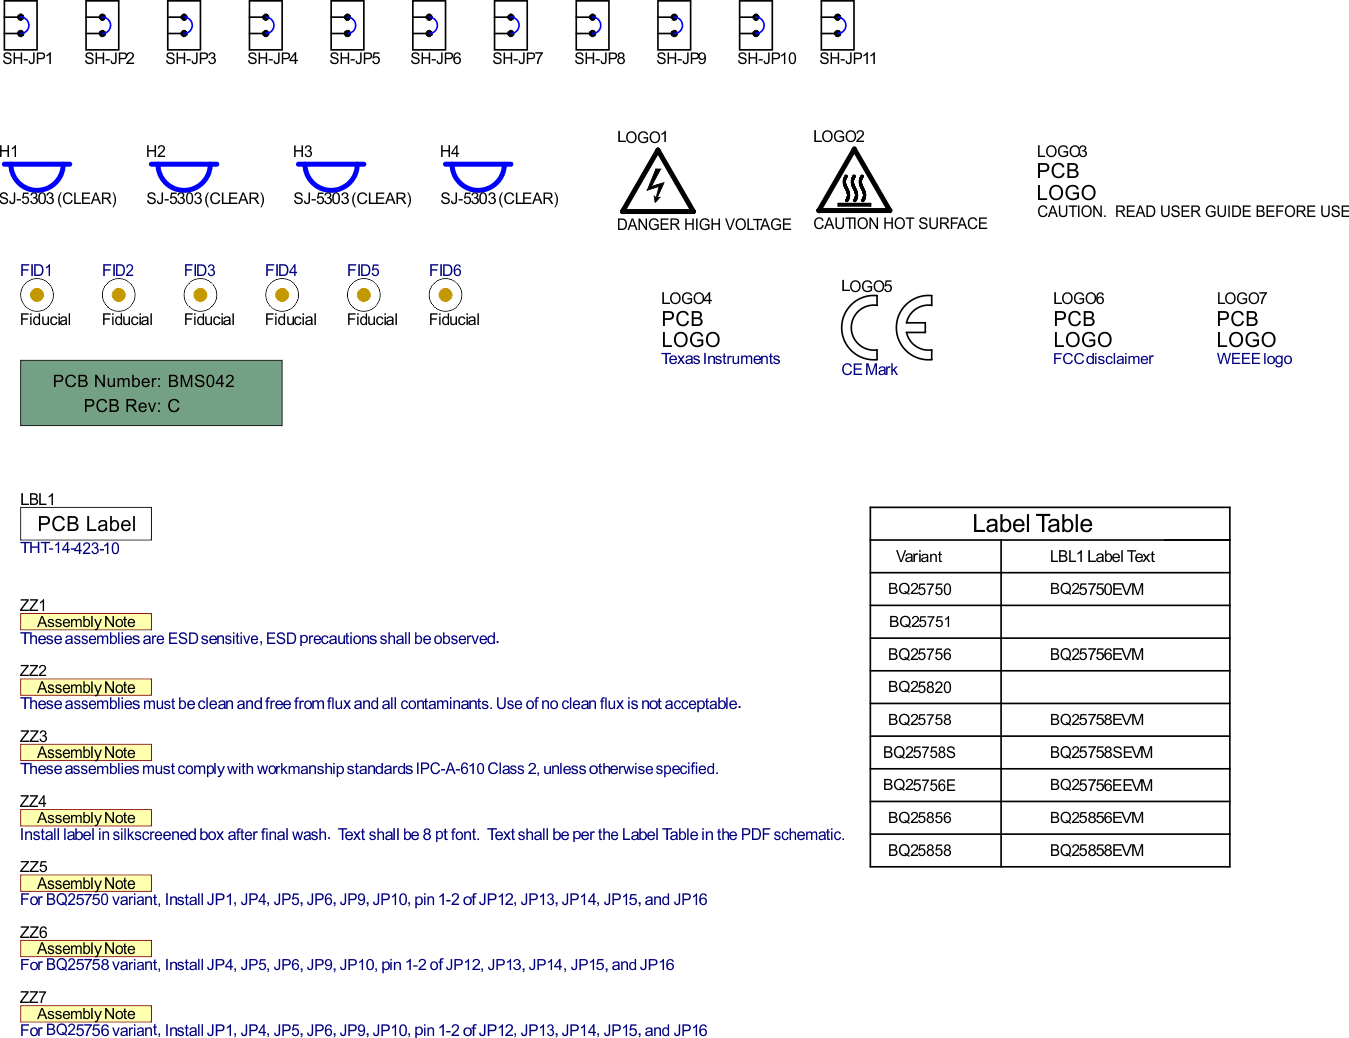
Task: Select the FID3 fiducial circle
Action: pyautogui.click(x=200, y=295)
